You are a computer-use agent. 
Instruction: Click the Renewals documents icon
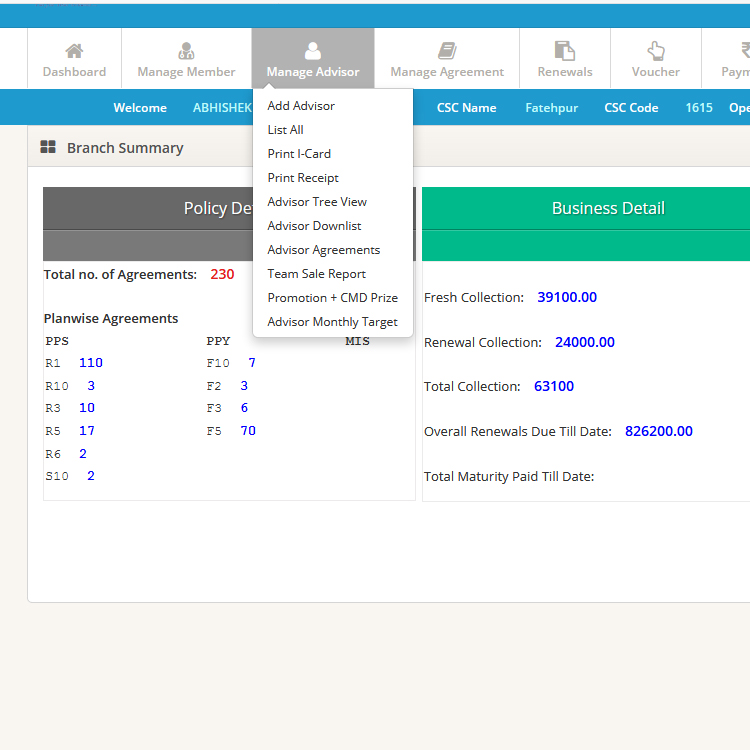(x=565, y=51)
